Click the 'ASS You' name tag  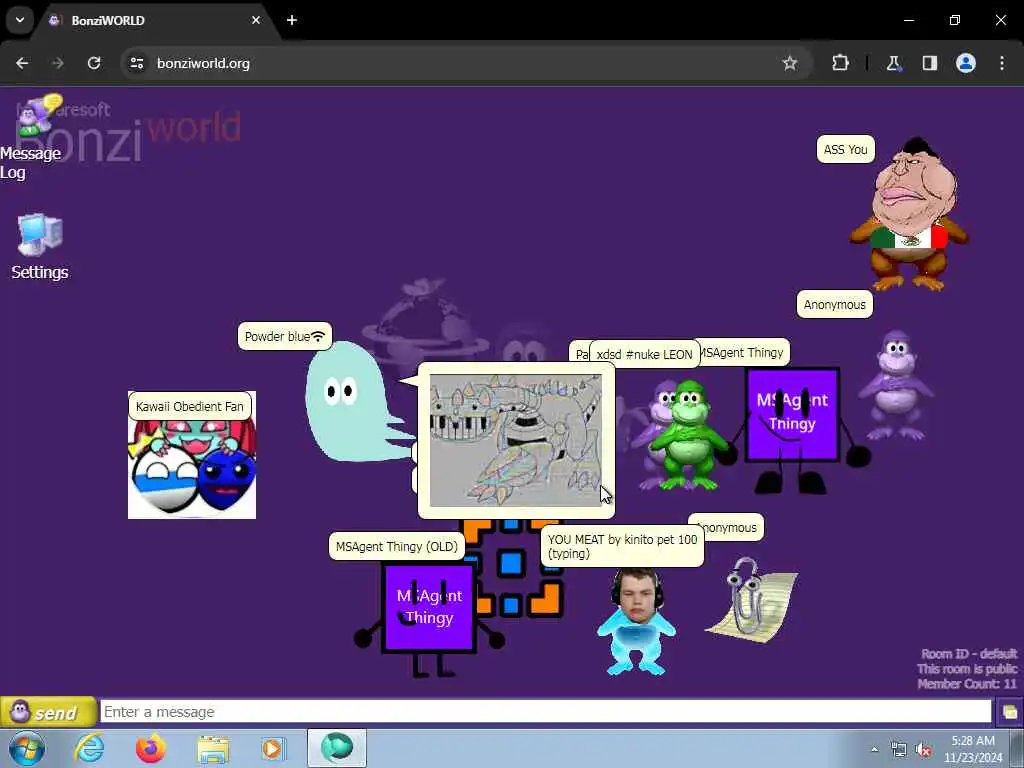coord(845,150)
